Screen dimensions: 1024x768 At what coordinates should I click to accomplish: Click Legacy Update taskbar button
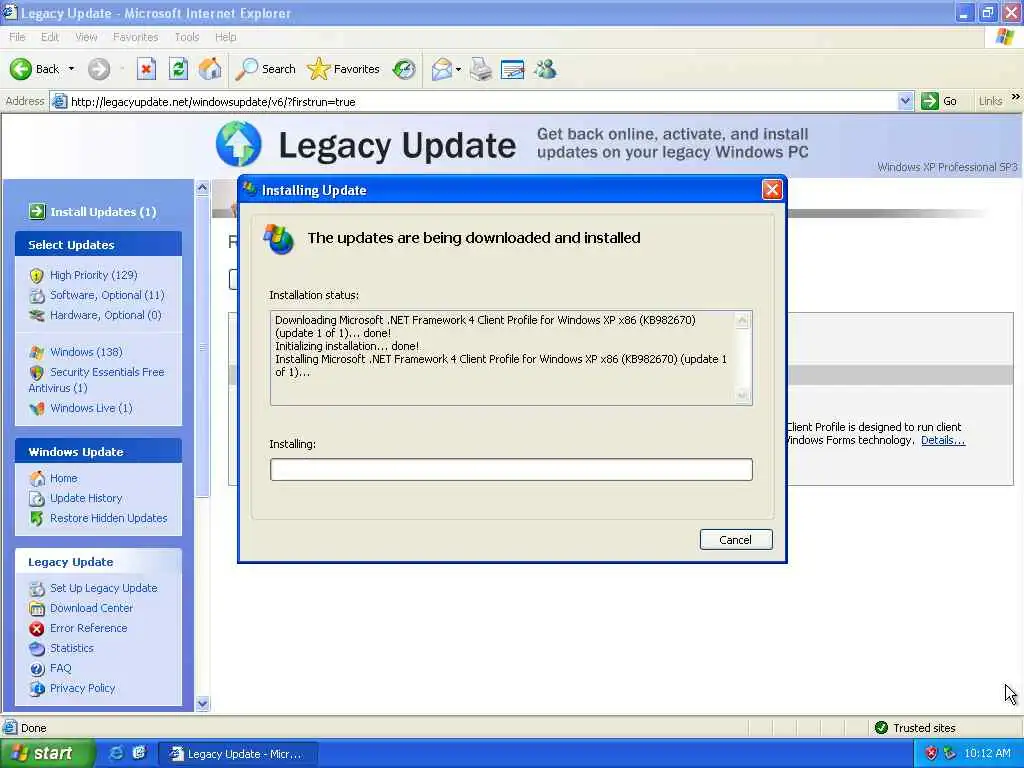(238, 754)
